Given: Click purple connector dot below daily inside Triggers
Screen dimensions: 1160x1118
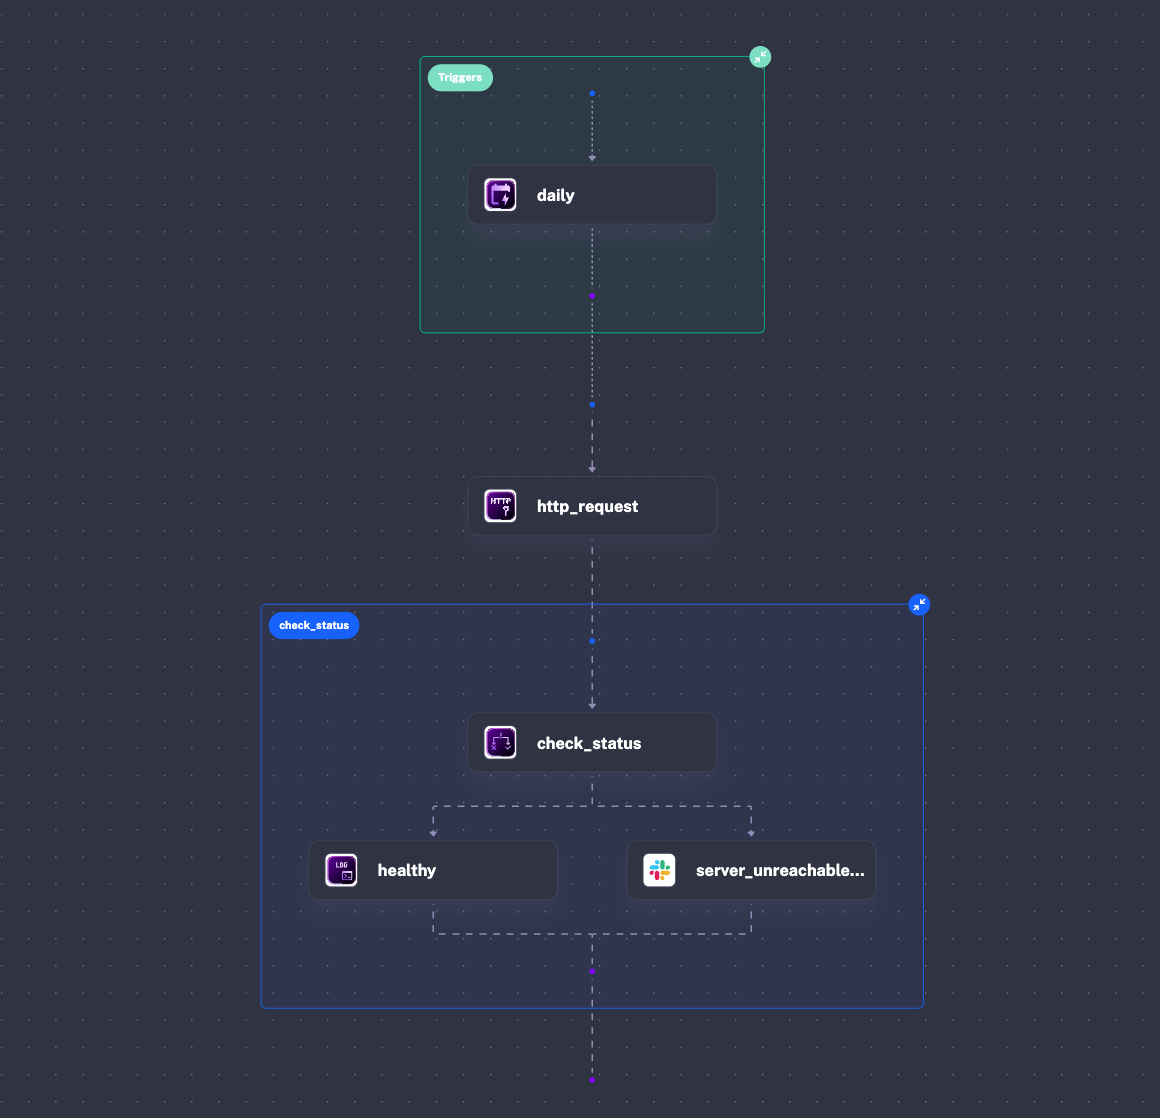Looking at the screenshot, I should 592,296.
